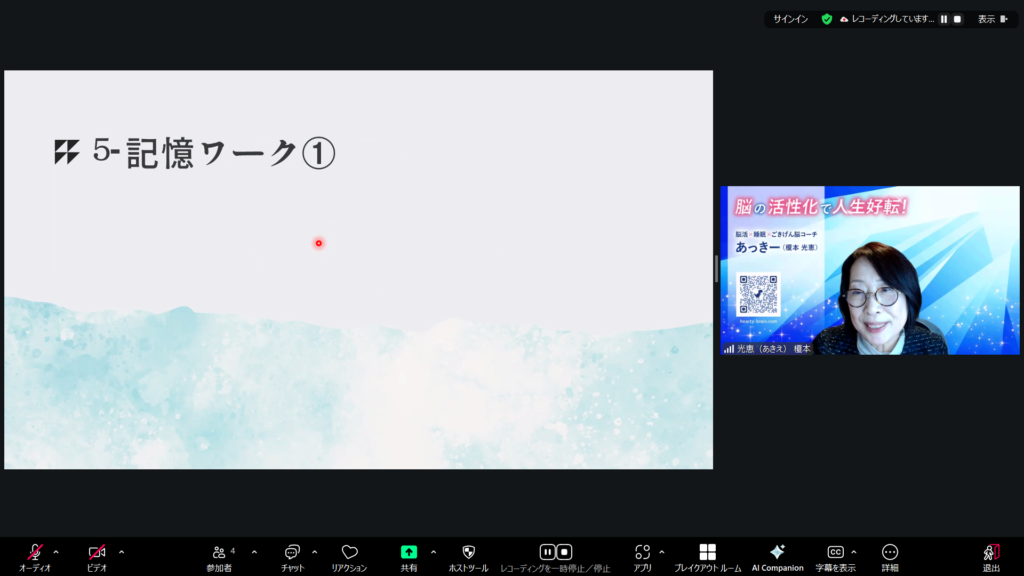Open the 表示 view menu at top right
The image size is (1024, 576).
[x=992, y=19]
